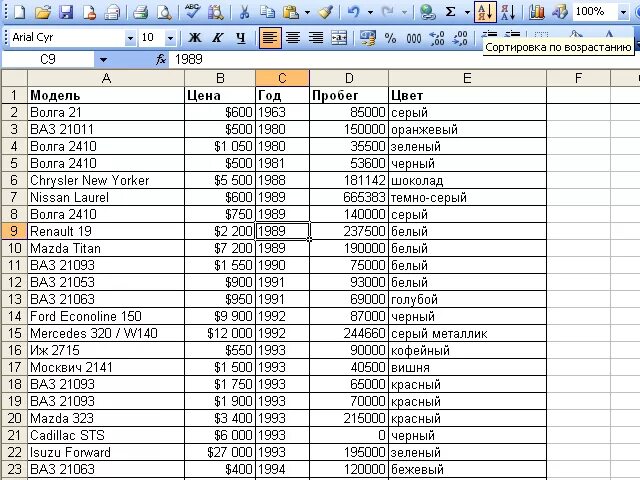
Task: Toggle underline with the Ч button
Action: (x=241, y=38)
